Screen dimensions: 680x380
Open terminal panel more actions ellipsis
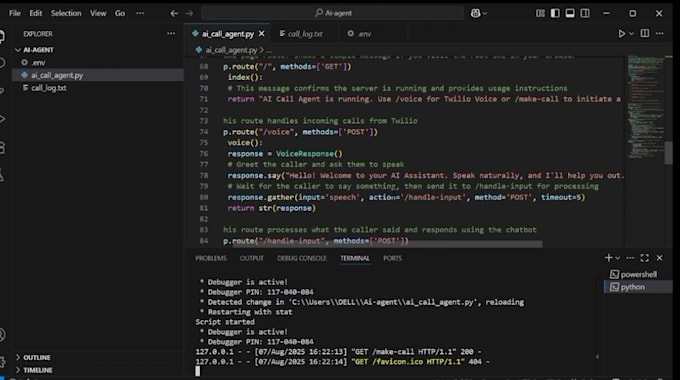click(630, 258)
